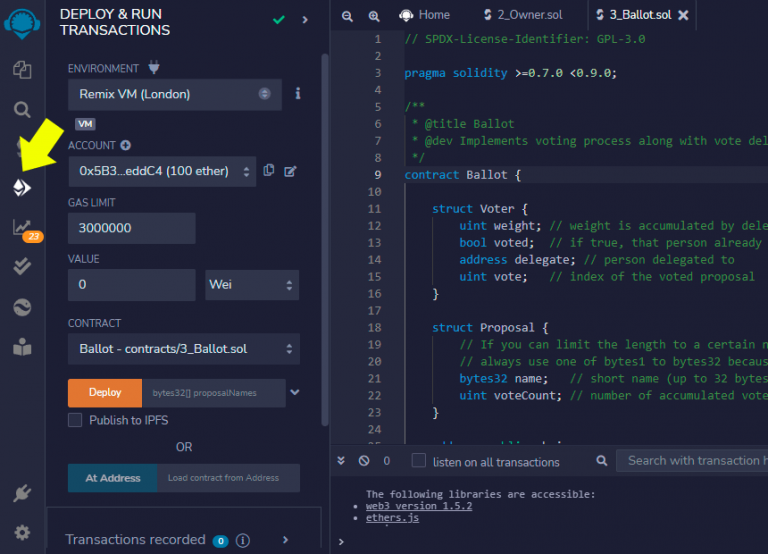Open the File Explorer sidebar icon
The image size is (768, 554).
pyautogui.click(x=22, y=70)
